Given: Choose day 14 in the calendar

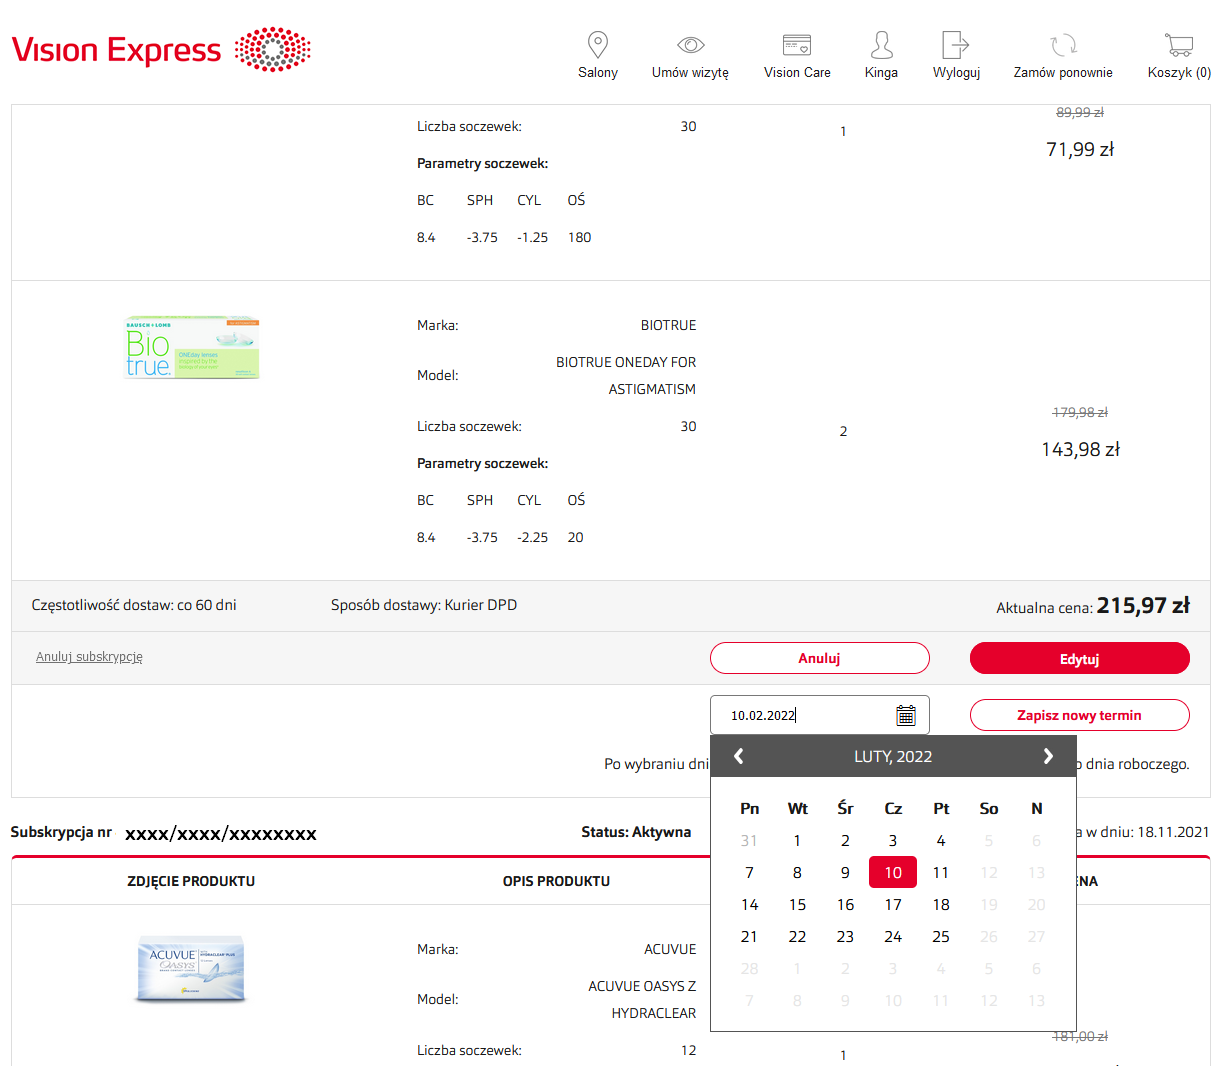Looking at the screenshot, I should (749, 905).
